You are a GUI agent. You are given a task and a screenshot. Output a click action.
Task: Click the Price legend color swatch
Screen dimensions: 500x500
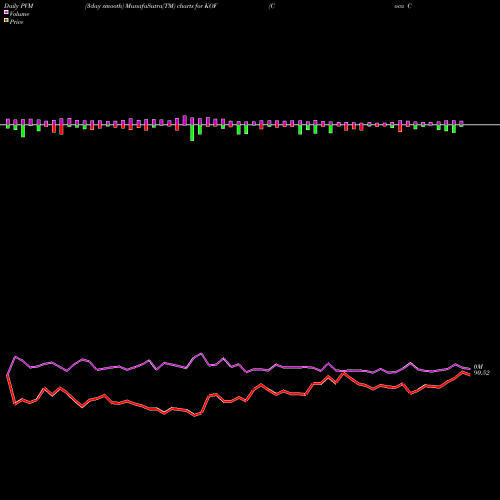point(6,21)
